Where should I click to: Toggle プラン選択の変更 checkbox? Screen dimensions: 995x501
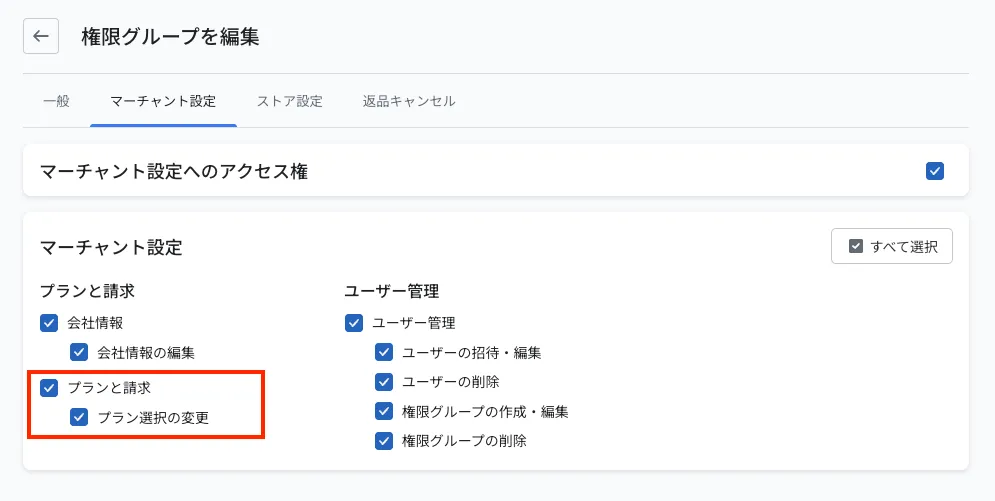tap(79, 417)
